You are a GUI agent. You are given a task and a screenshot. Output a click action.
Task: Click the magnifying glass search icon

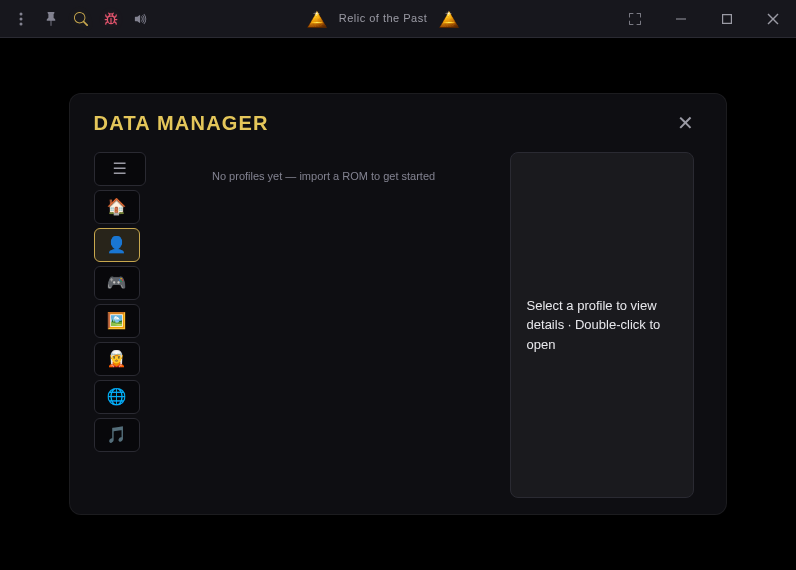[81, 19]
